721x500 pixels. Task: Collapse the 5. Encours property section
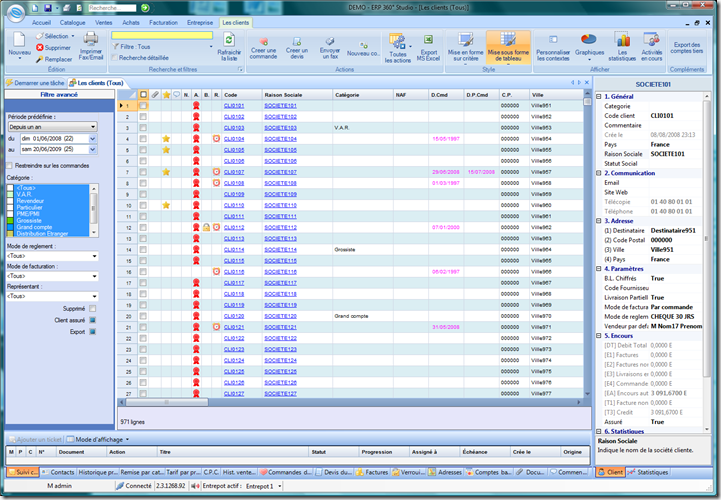pyautogui.click(x=599, y=336)
